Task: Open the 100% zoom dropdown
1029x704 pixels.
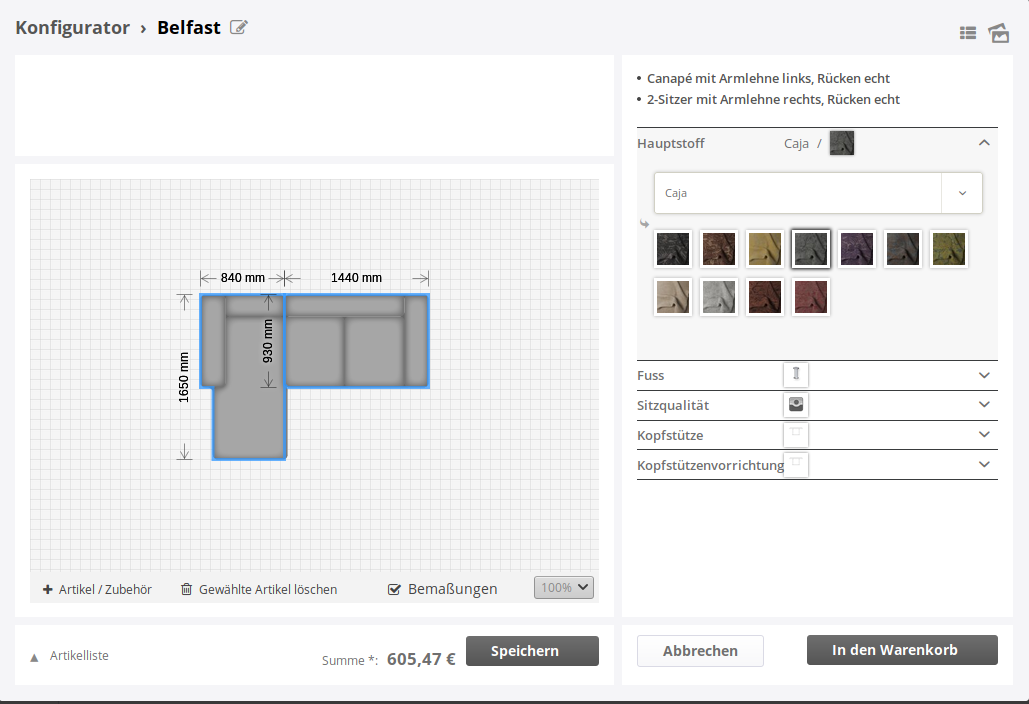Action: pyautogui.click(x=564, y=588)
